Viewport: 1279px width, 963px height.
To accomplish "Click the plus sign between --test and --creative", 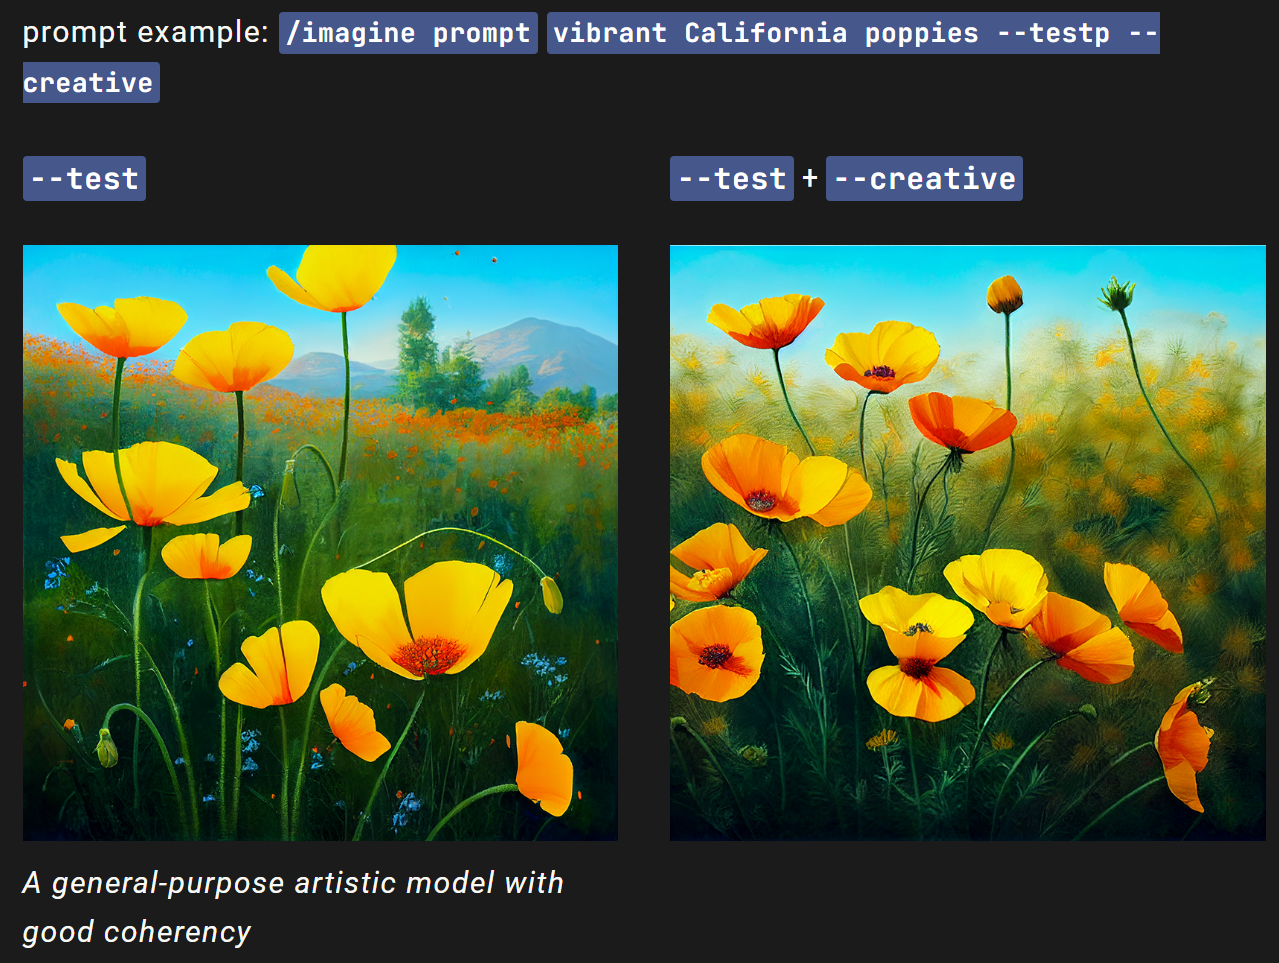I will 810,179.
